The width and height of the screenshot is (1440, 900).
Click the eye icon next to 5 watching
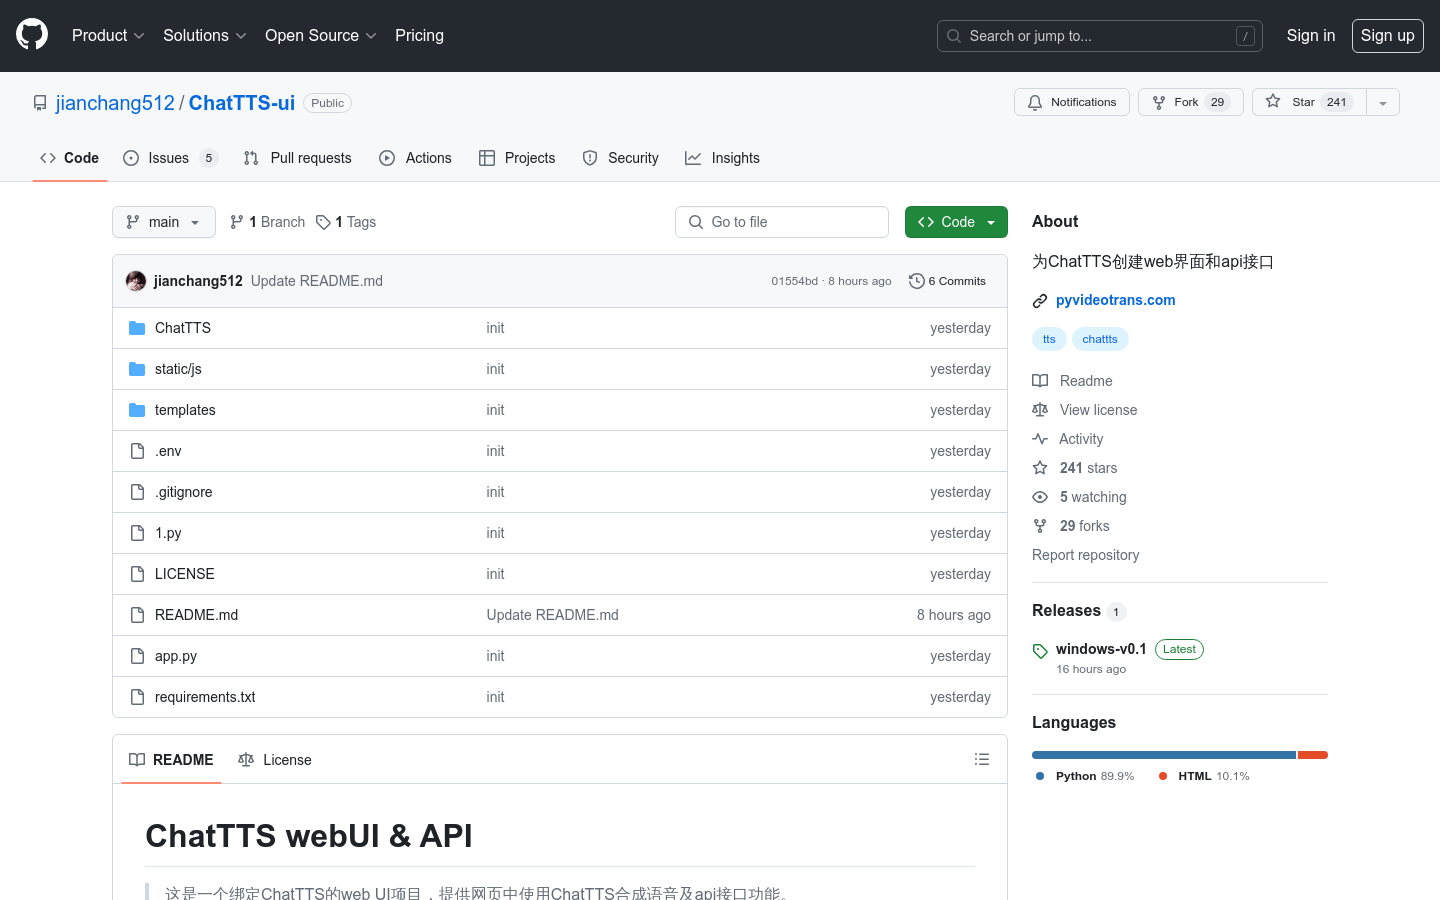pyautogui.click(x=1040, y=497)
